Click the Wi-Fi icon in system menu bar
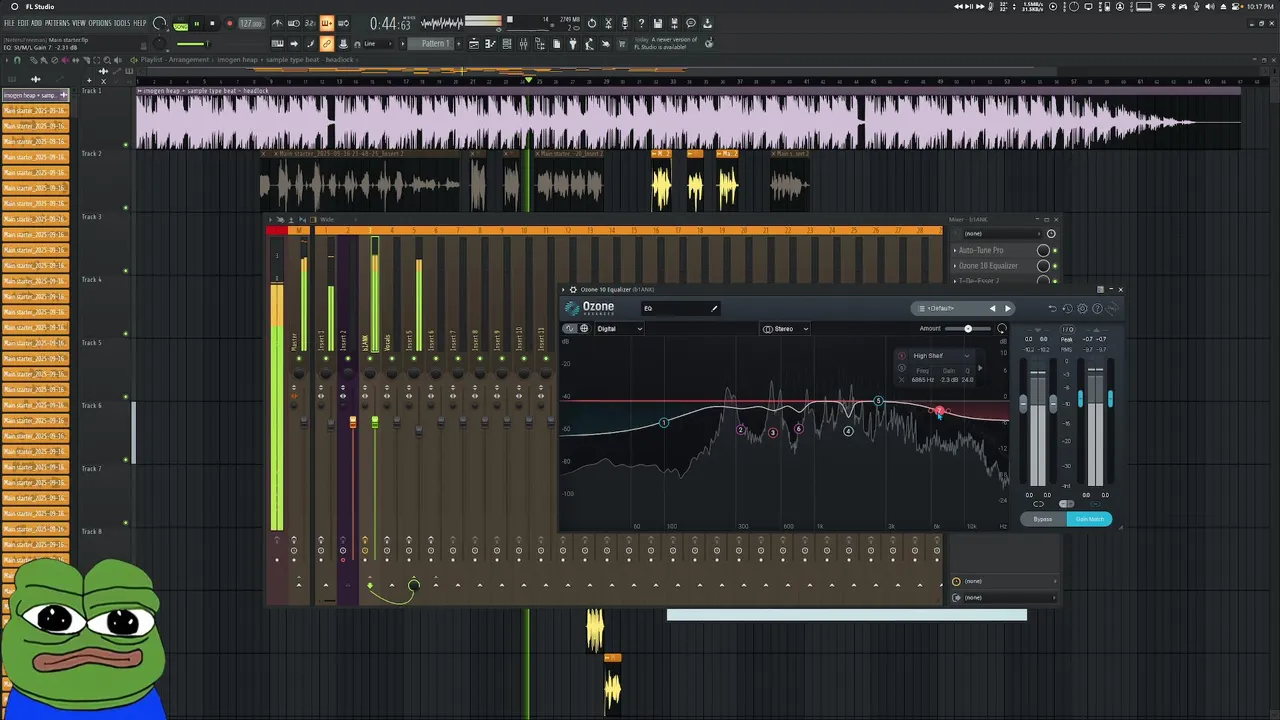The width and height of the screenshot is (1280, 720). tap(1162, 7)
